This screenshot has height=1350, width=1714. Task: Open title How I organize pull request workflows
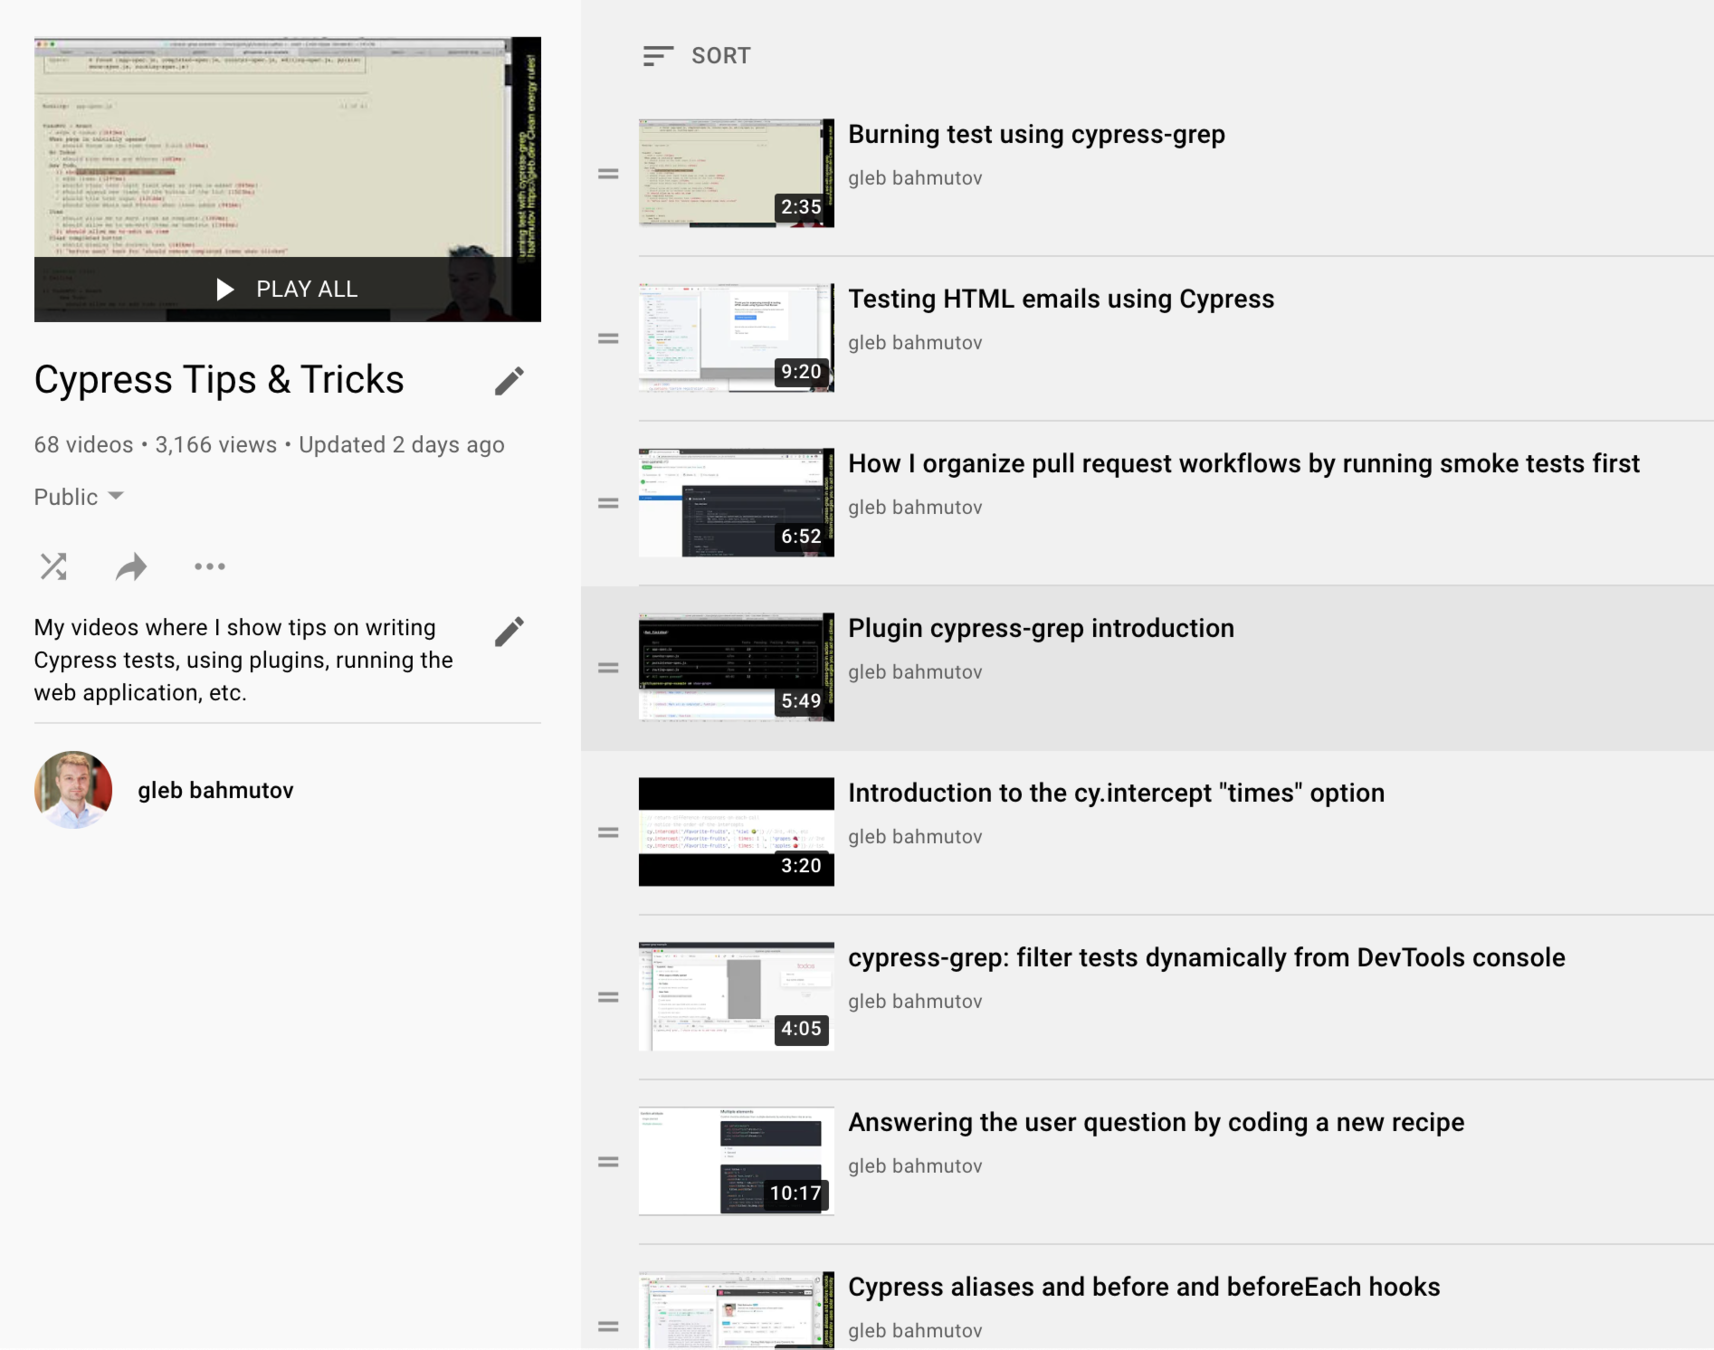coord(1244,463)
